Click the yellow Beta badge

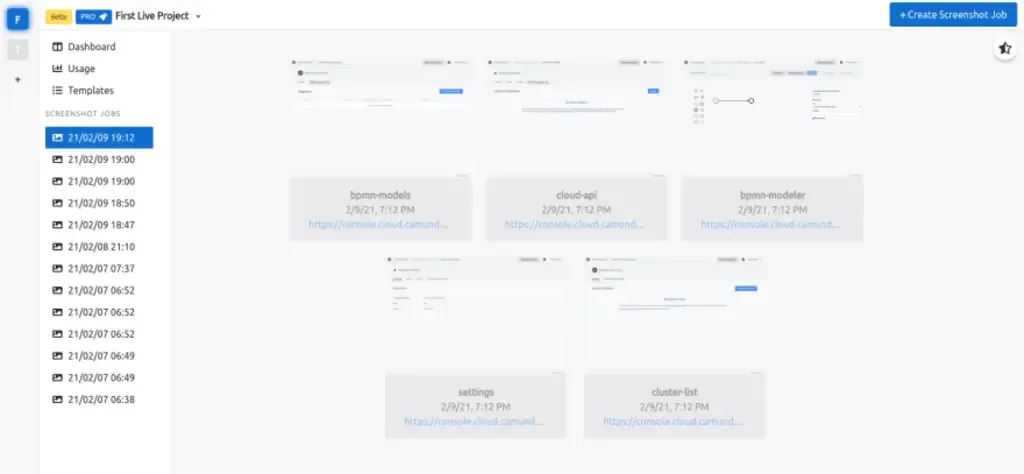tap(58, 17)
